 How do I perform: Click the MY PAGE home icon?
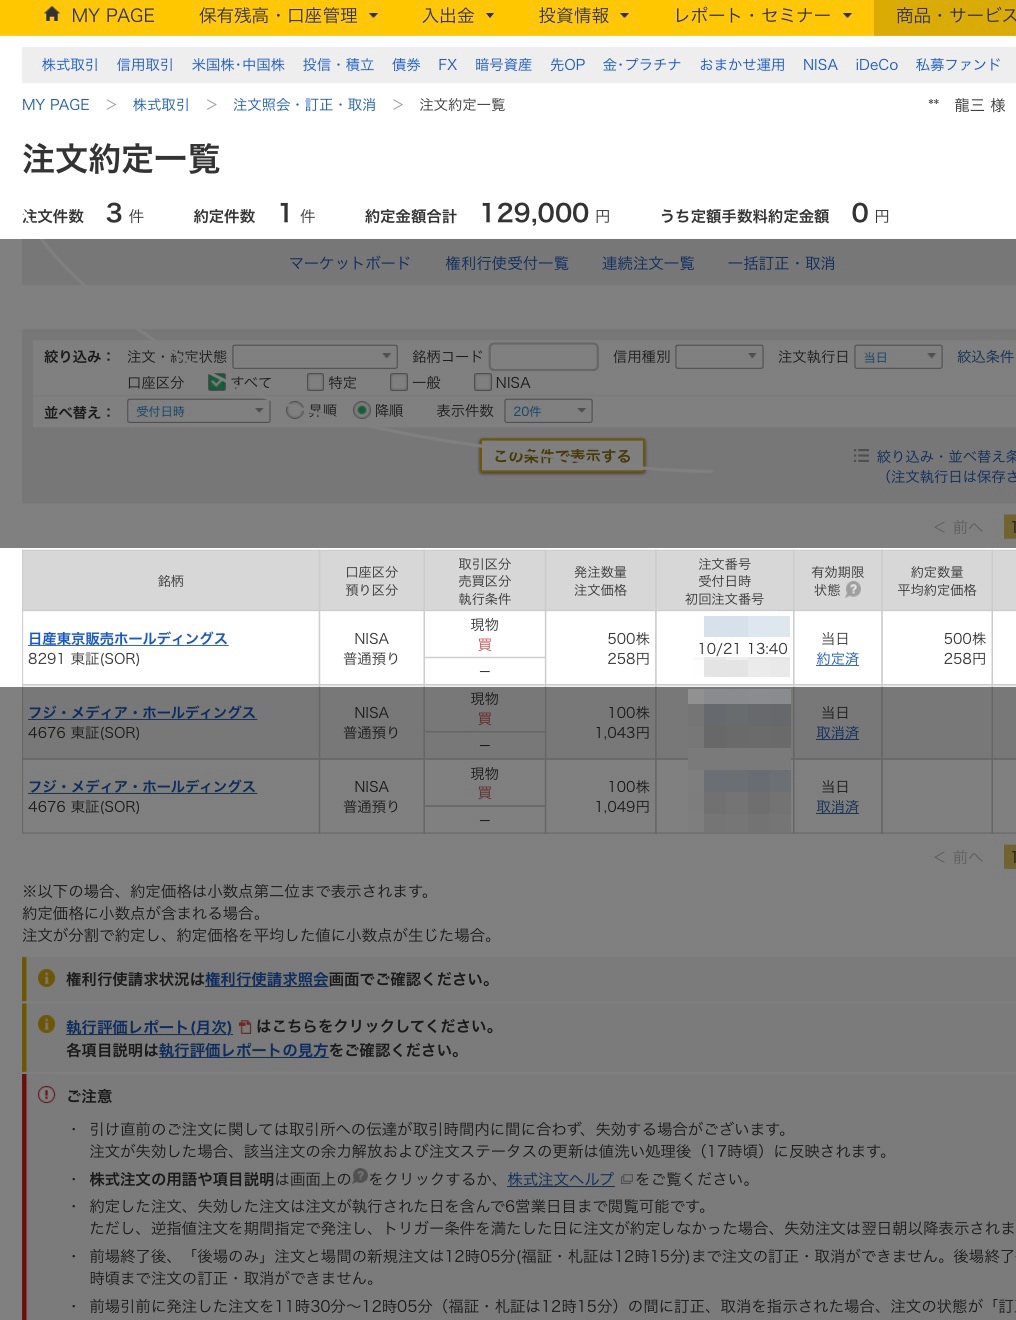click(52, 14)
